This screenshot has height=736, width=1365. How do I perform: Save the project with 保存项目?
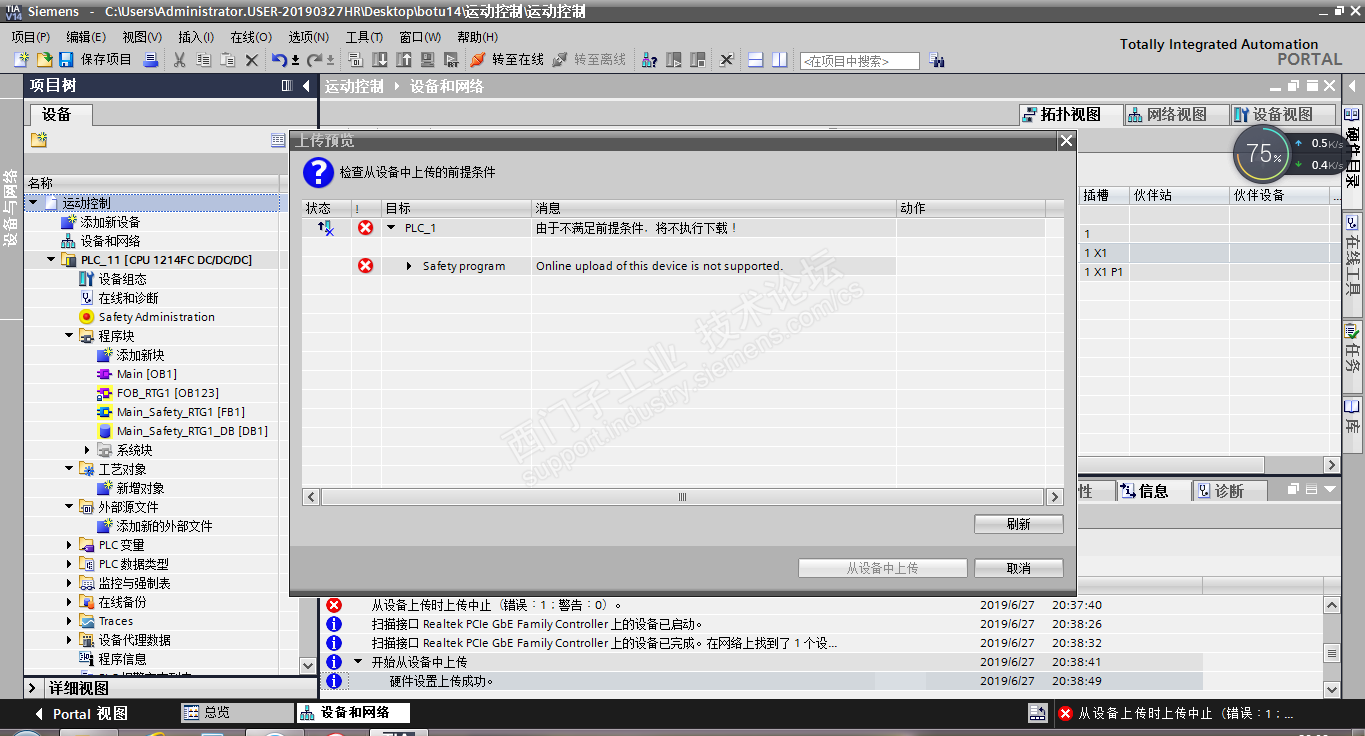[96, 60]
